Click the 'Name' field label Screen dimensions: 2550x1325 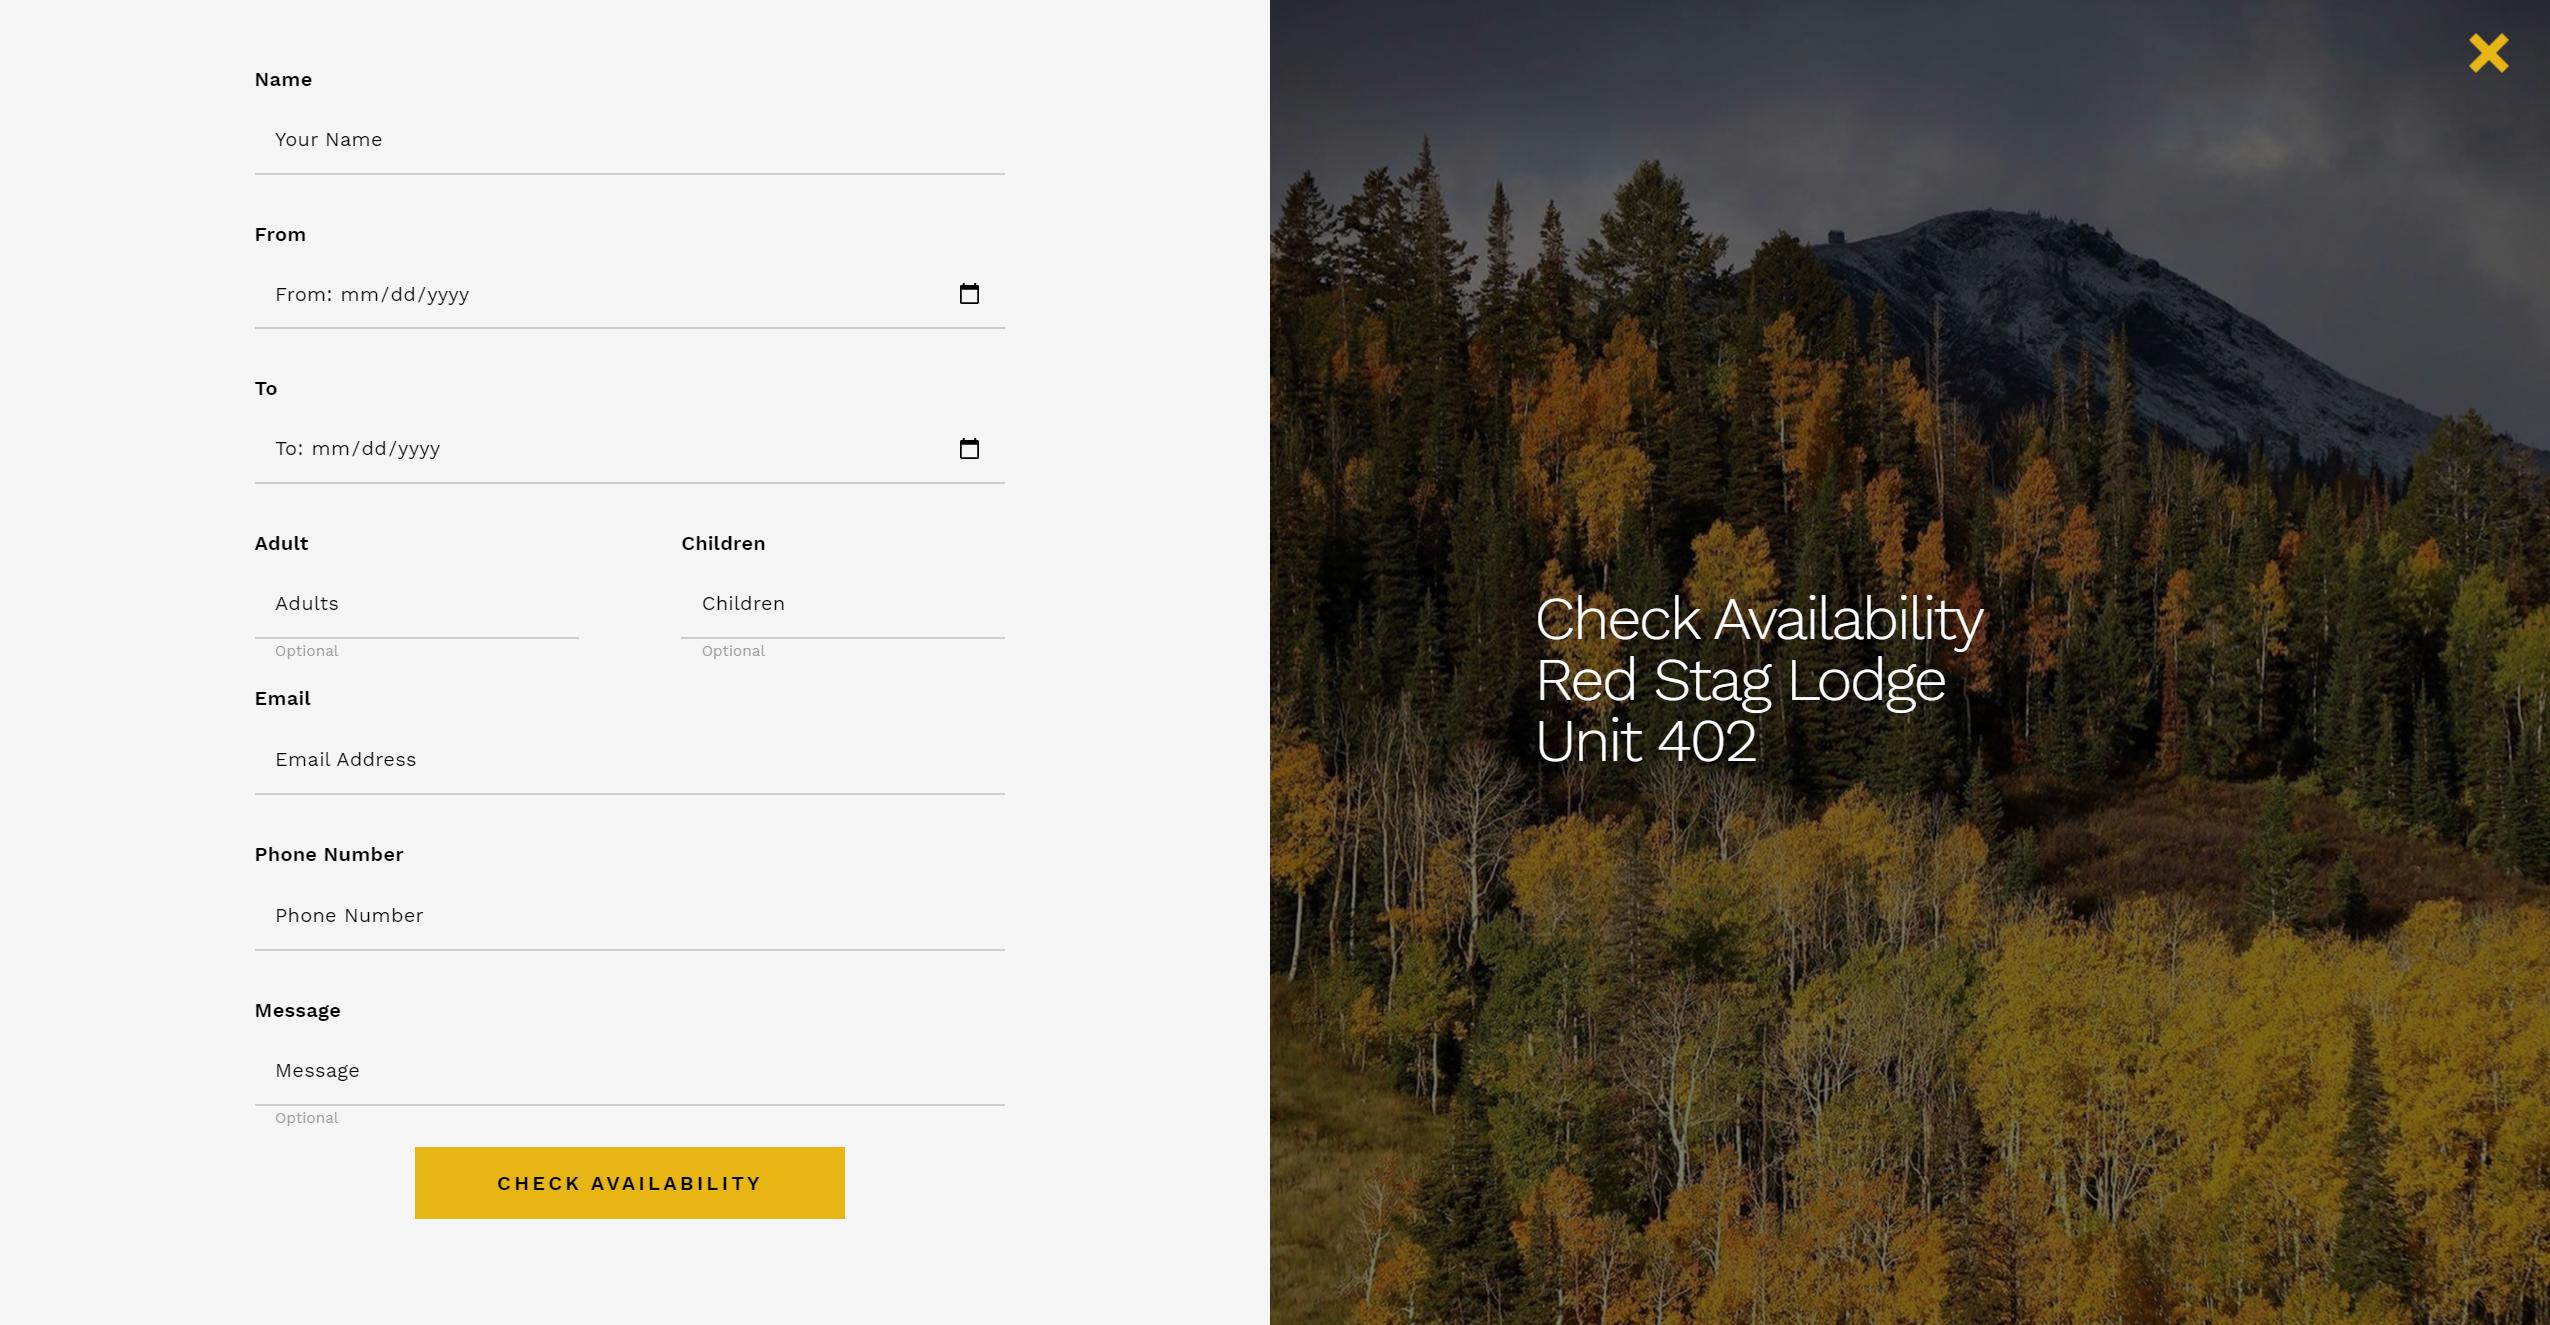click(283, 80)
